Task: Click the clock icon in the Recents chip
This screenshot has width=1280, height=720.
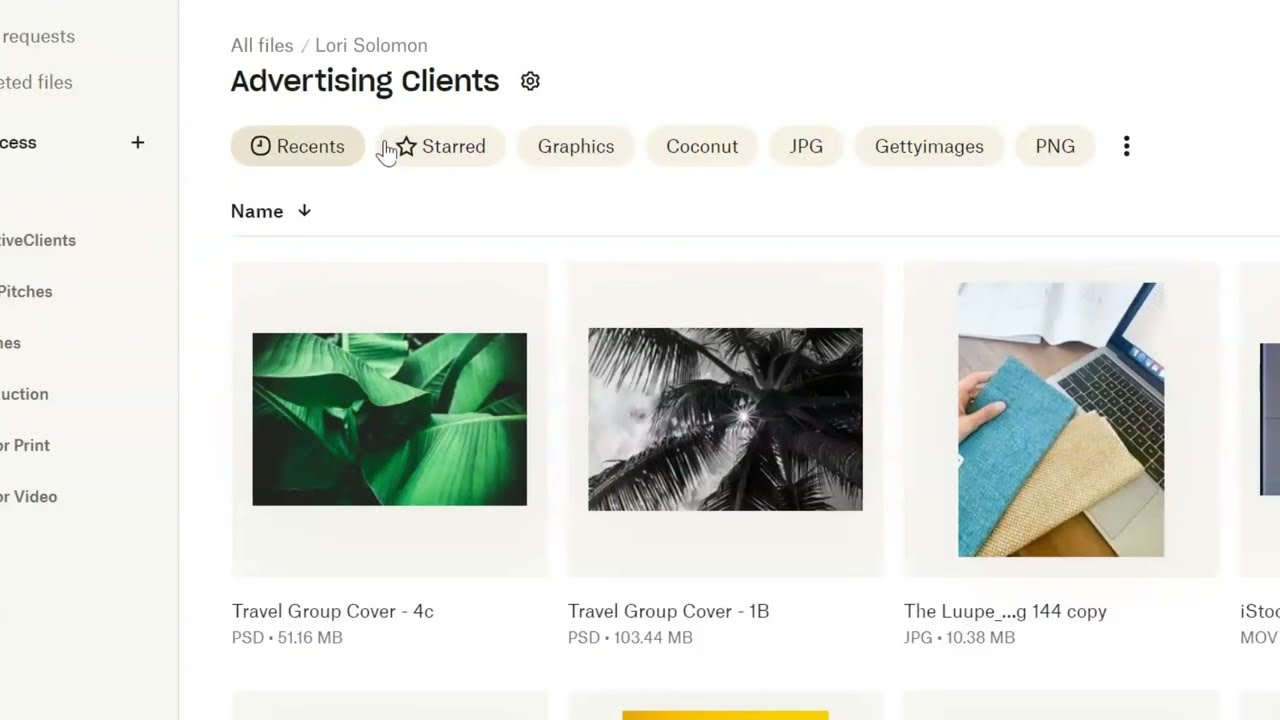Action: (260, 146)
